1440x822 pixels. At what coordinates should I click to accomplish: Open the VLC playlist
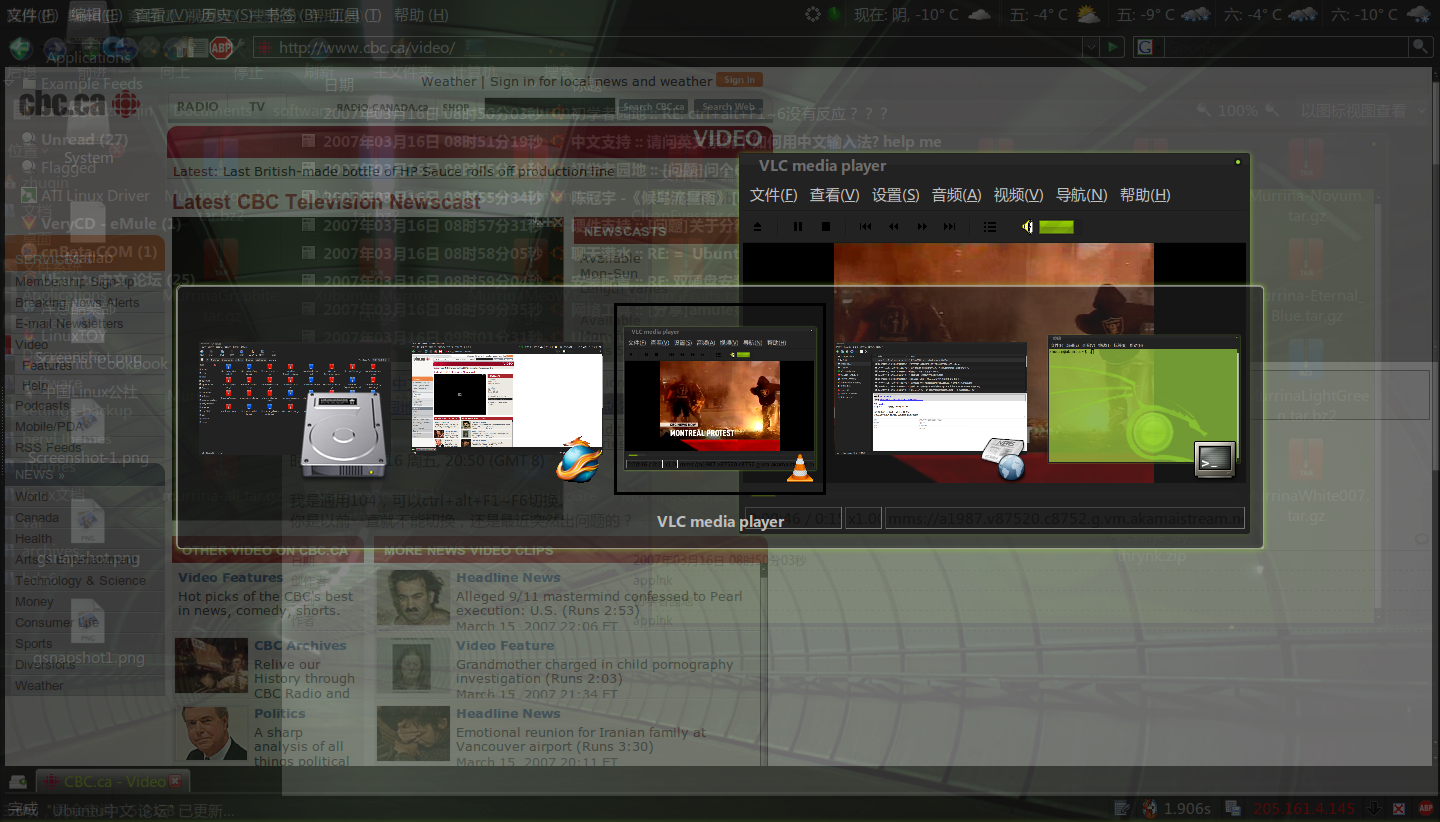[x=990, y=227]
